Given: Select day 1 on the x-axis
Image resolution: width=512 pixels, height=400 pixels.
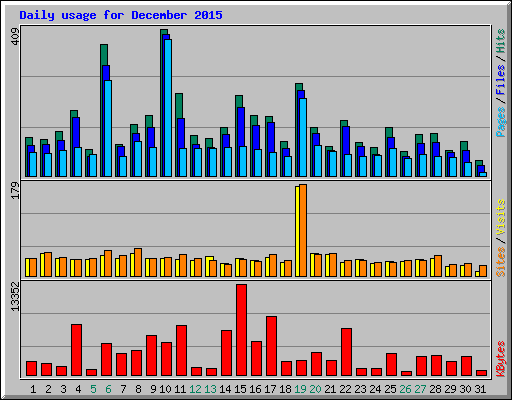Looking at the screenshot, I should point(33,389).
